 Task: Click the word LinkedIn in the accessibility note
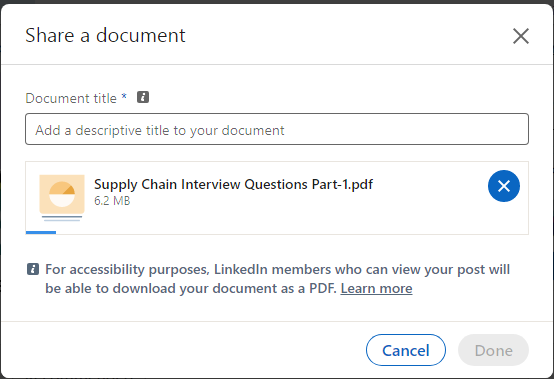tap(241, 270)
